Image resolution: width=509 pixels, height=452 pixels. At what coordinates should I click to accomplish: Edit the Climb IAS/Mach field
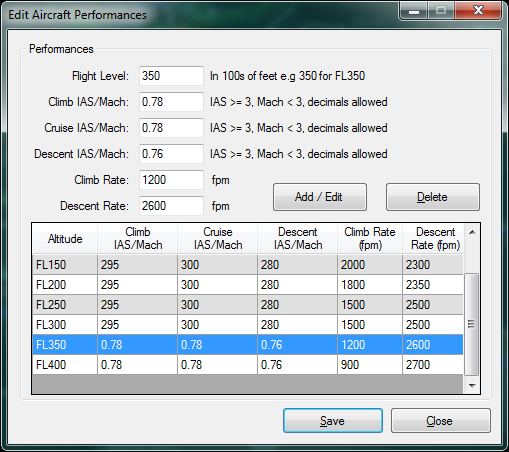171,102
